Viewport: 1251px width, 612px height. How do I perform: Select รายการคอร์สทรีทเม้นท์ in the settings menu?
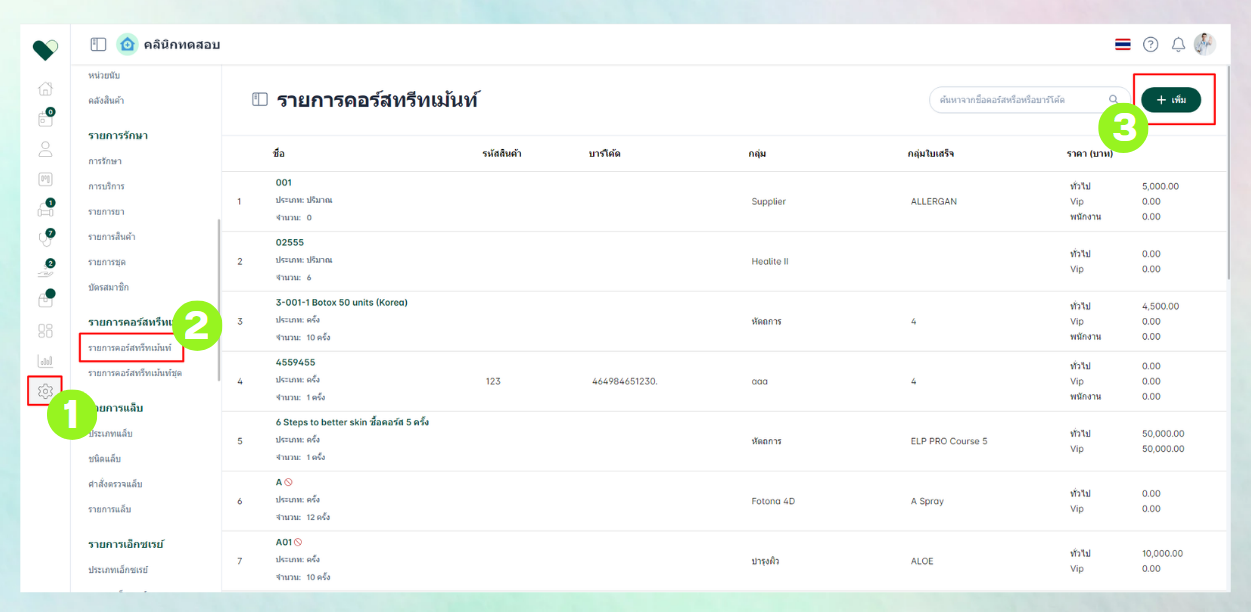(x=130, y=347)
